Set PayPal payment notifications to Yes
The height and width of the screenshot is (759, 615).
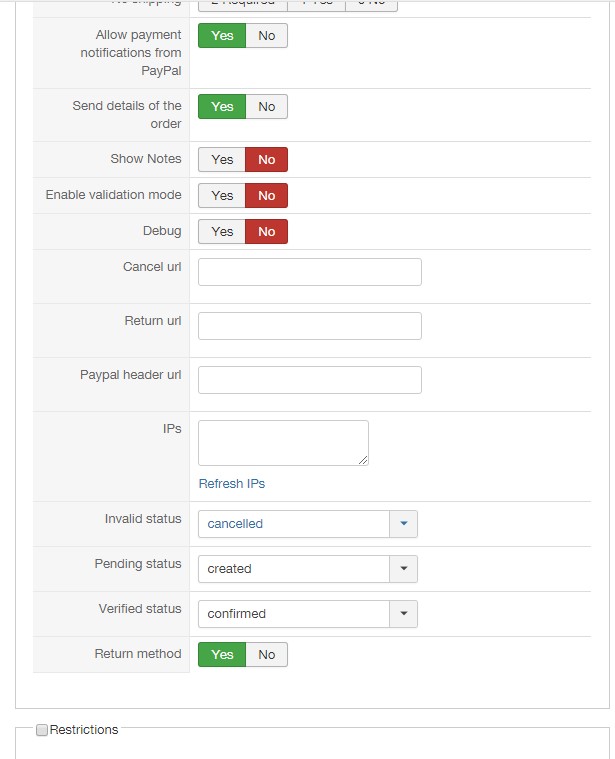coord(222,36)
